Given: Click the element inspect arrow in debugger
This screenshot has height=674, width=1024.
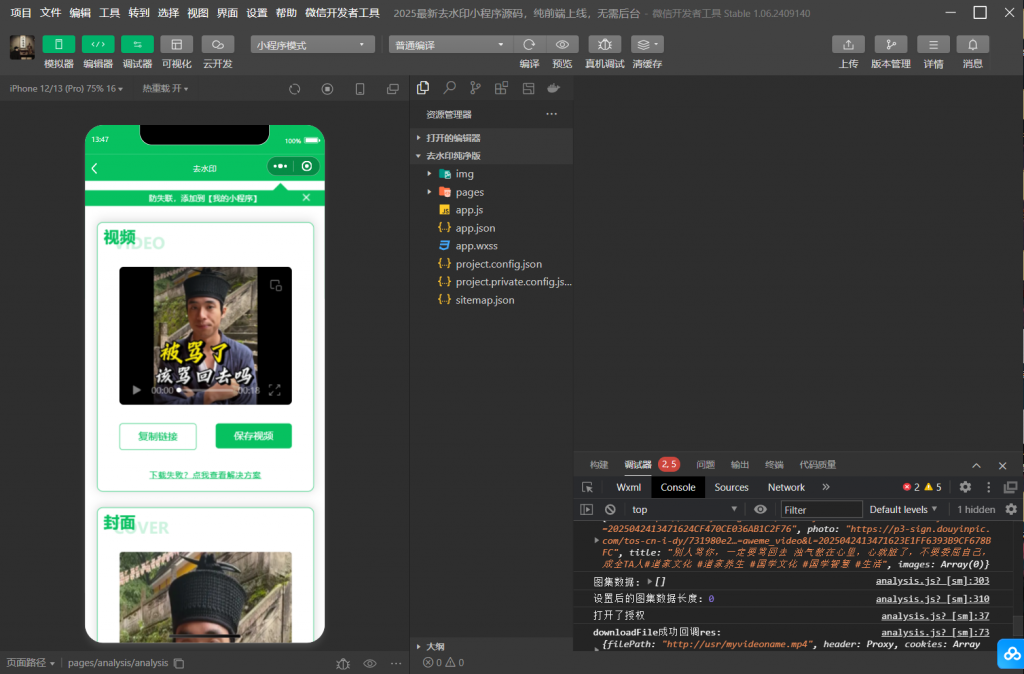Looking at the screenshot, I should pos(588,487).
